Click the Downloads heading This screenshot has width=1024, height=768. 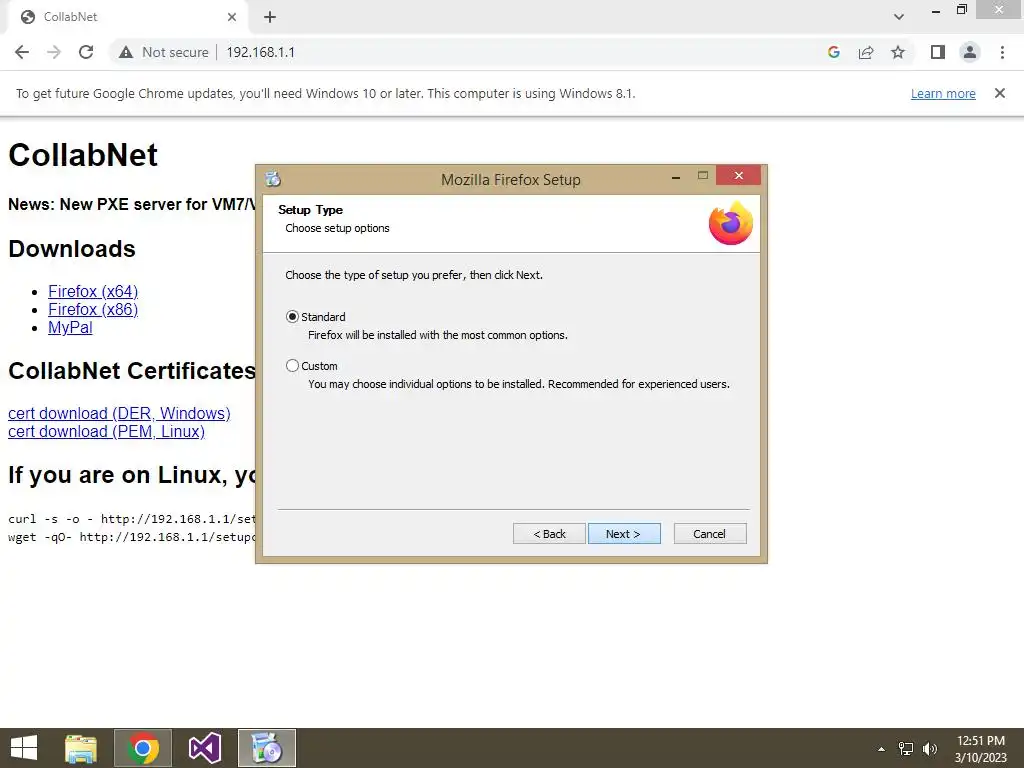(x=72, y=249)
